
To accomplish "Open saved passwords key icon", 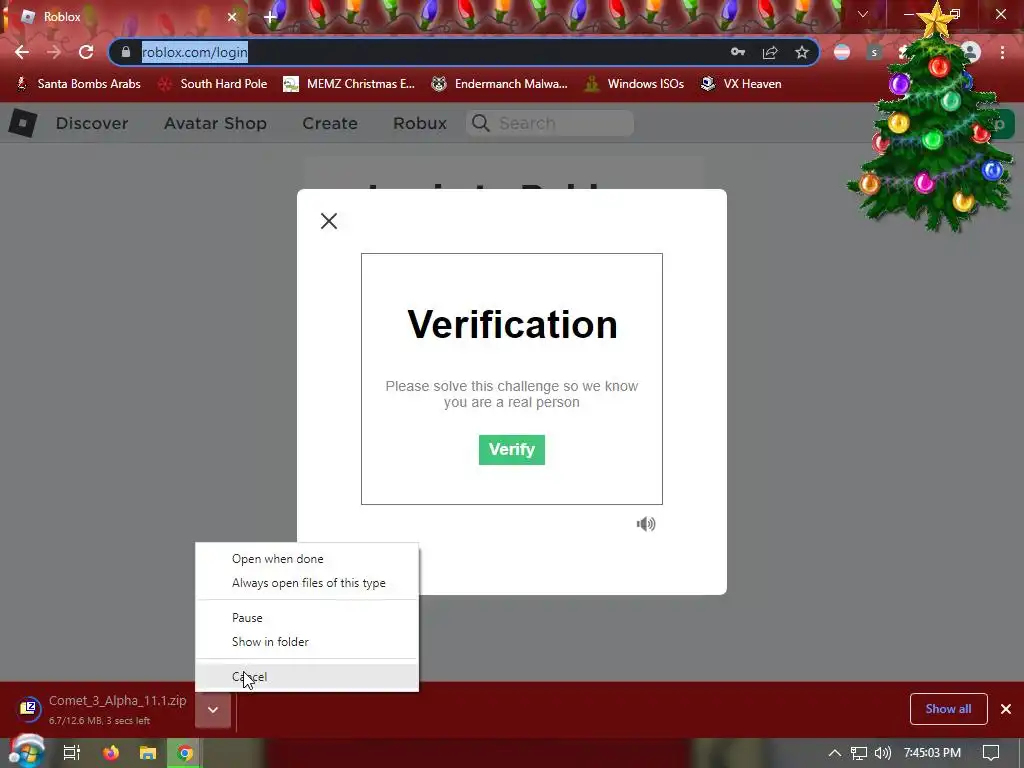I will point(738,52).
